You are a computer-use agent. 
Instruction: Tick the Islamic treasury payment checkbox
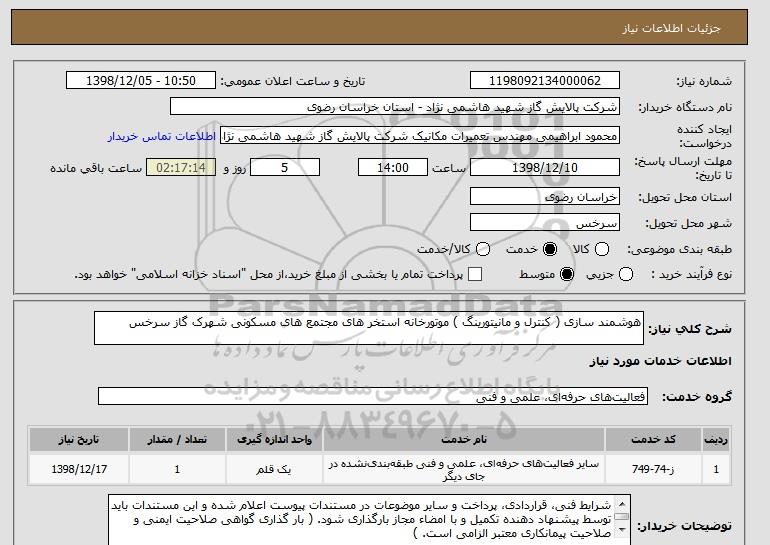(x=475, y=274)
